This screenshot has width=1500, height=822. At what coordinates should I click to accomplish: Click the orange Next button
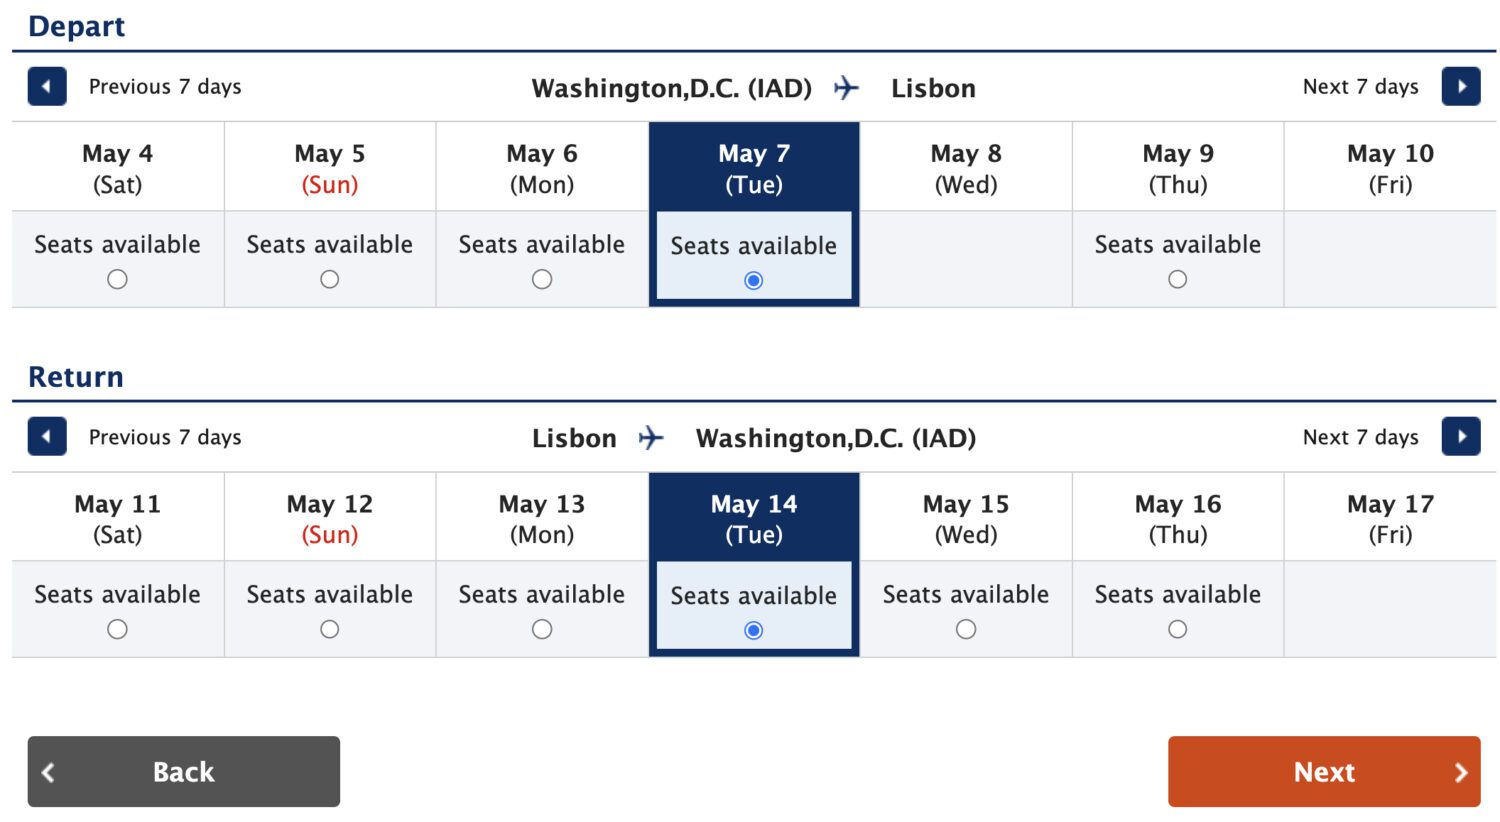point(1324,771)
